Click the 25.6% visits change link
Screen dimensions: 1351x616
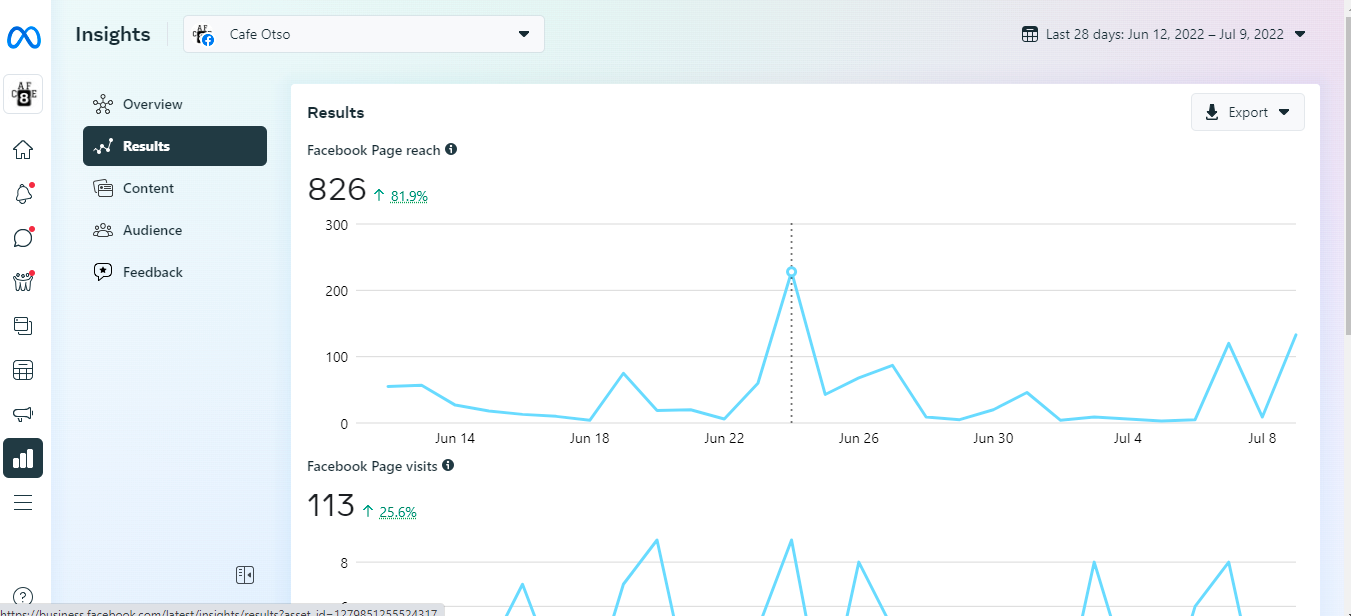coord(398,512)
